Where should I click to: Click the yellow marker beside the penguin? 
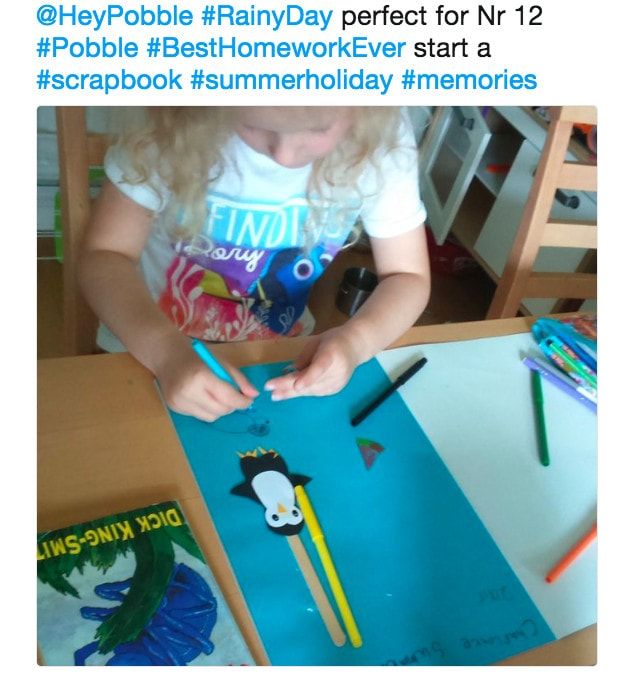point(328,567)
